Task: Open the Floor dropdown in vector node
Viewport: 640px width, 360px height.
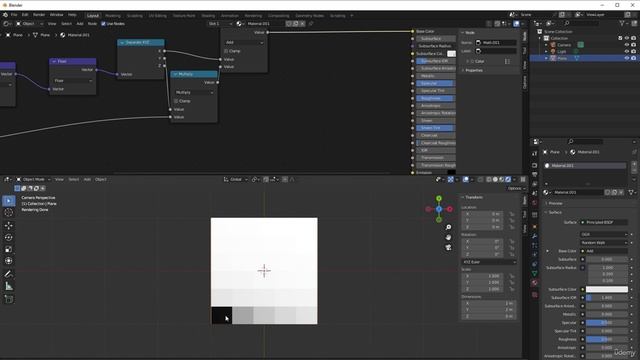Action: [x=73, y=81]
